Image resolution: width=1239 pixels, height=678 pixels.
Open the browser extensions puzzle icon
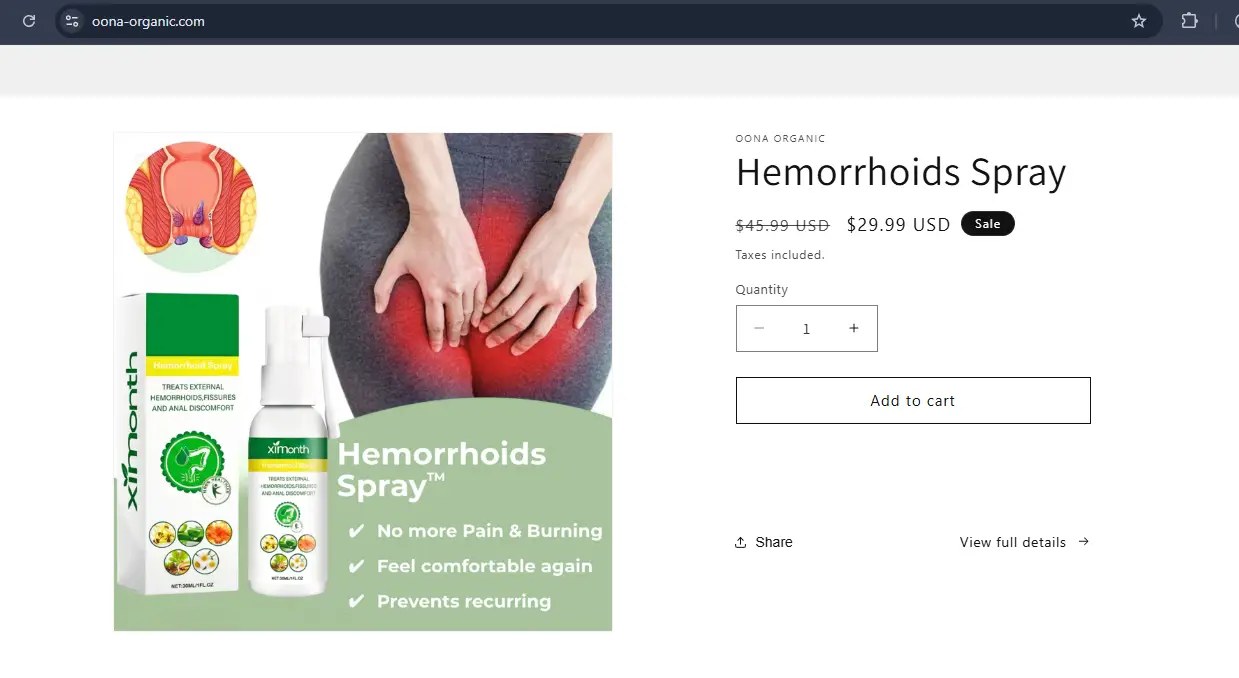click(x=1189, y=21)
